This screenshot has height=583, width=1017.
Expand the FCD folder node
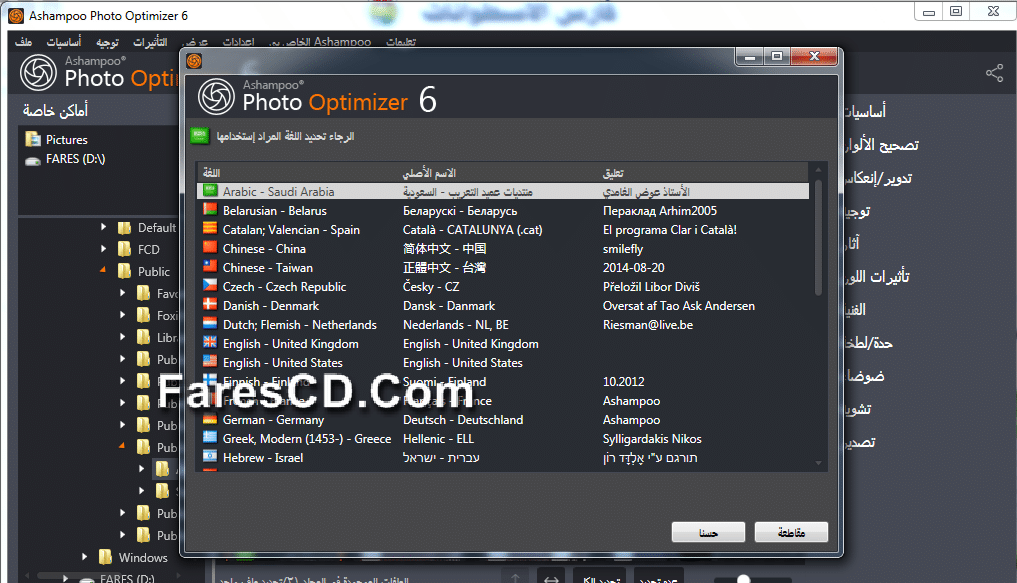(x=103, y=249)
